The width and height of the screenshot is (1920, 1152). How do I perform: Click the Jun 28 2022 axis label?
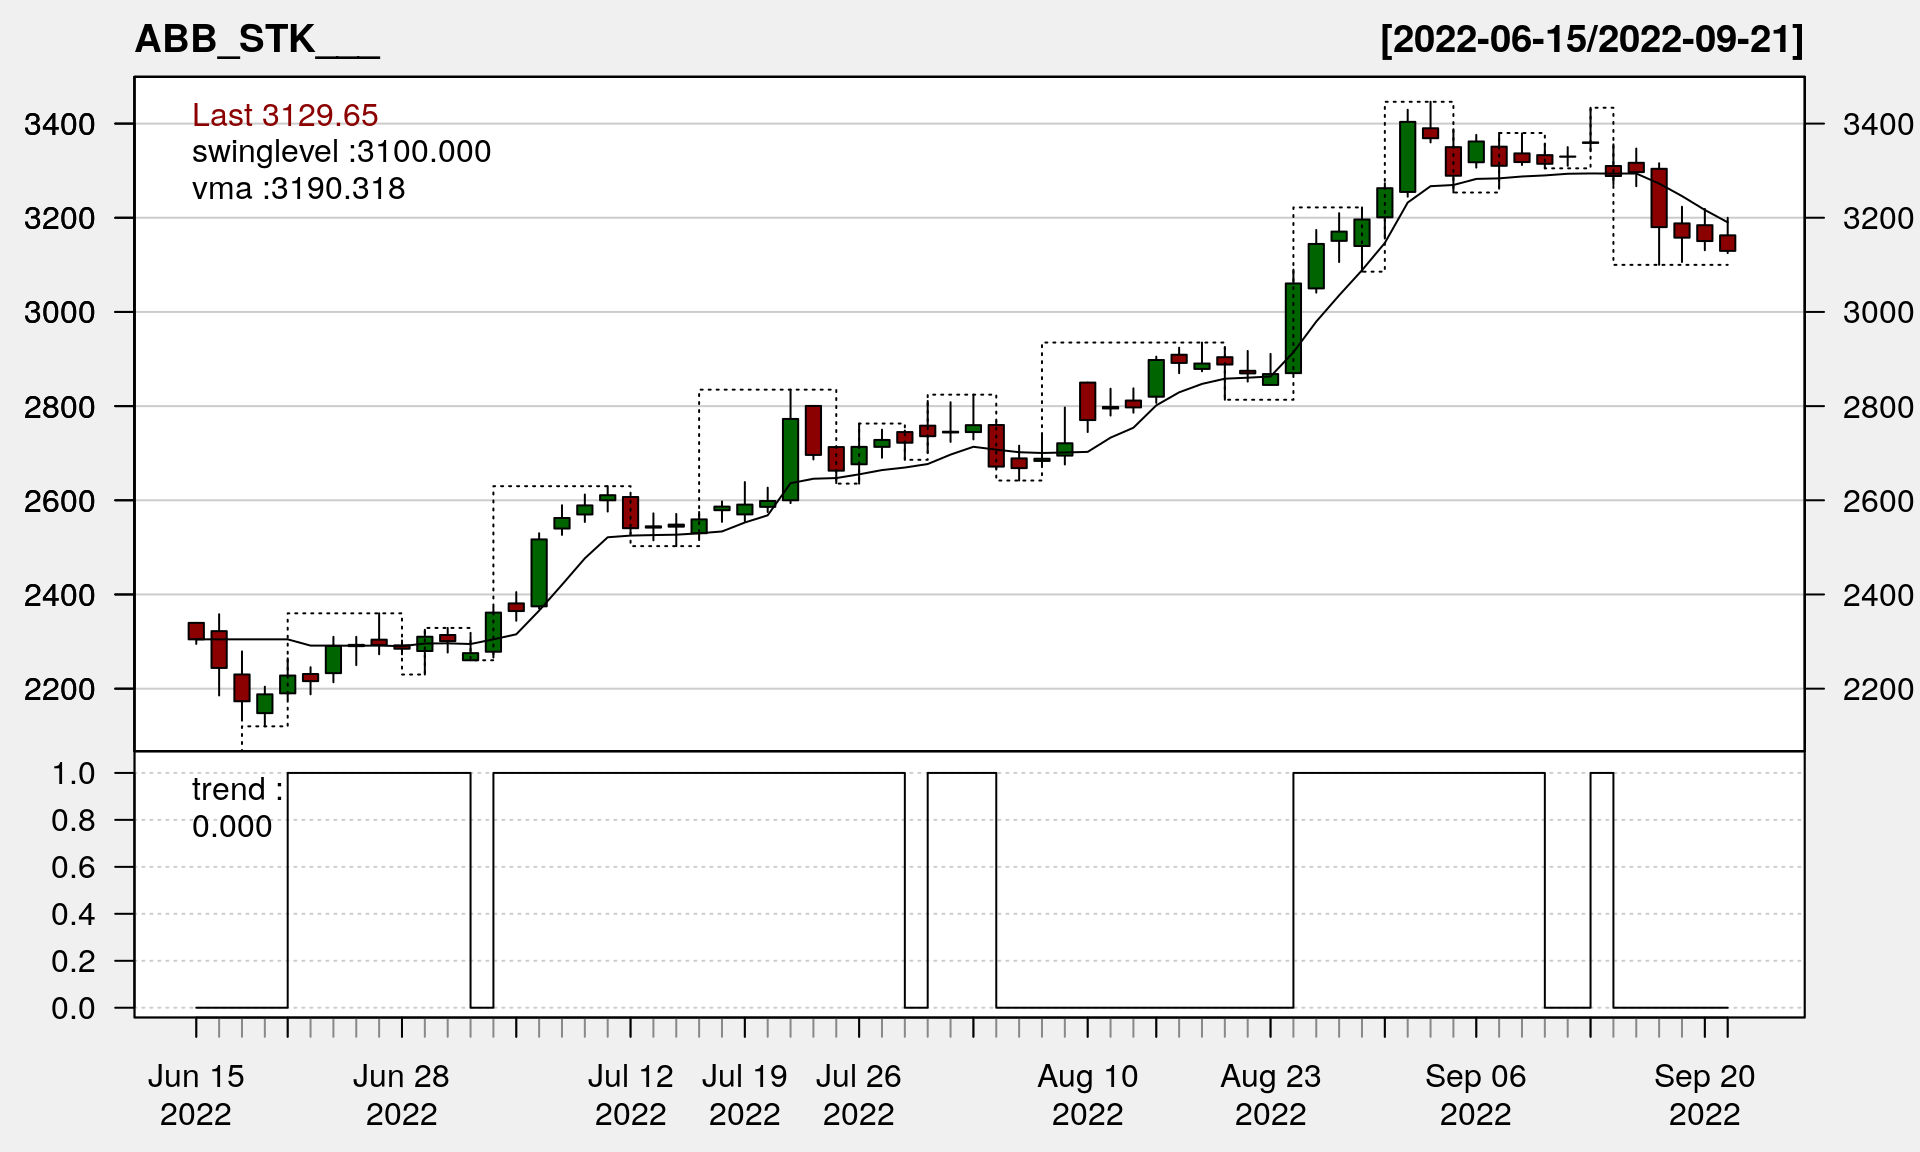pyautogui.click(x=401, y=1095)
